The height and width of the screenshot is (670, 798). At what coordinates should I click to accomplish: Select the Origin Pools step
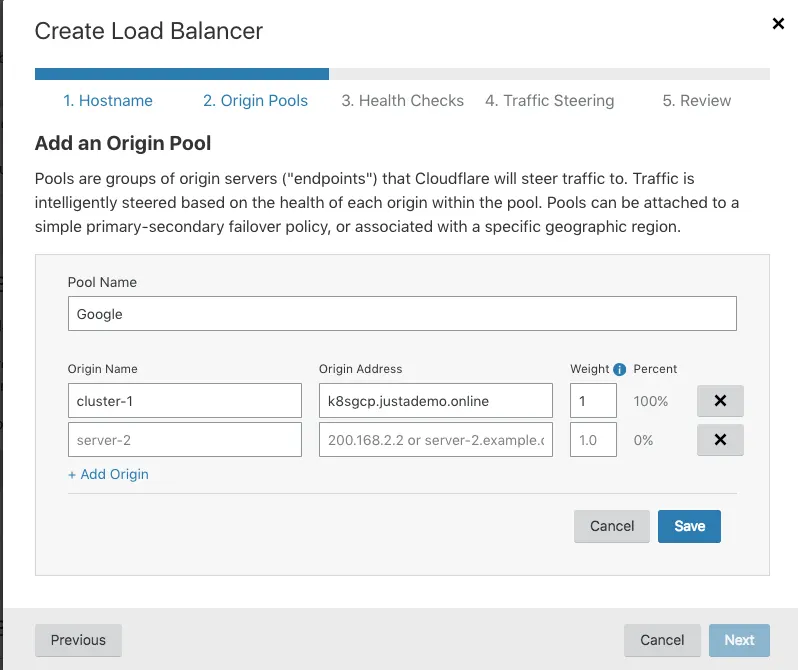pyautogui.click(x=255, y=100)
